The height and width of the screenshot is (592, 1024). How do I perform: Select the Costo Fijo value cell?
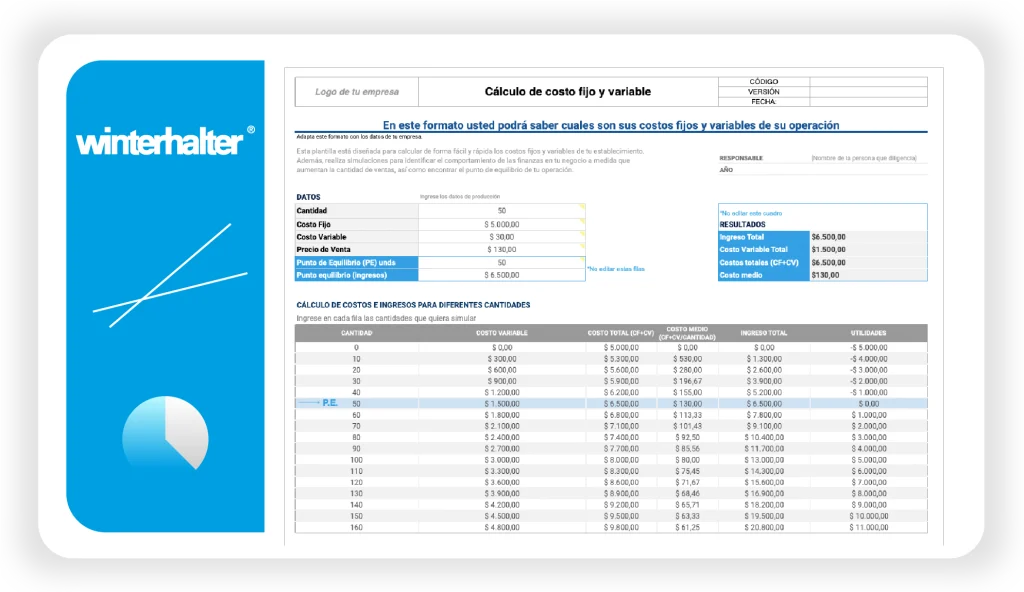[502, 224]
